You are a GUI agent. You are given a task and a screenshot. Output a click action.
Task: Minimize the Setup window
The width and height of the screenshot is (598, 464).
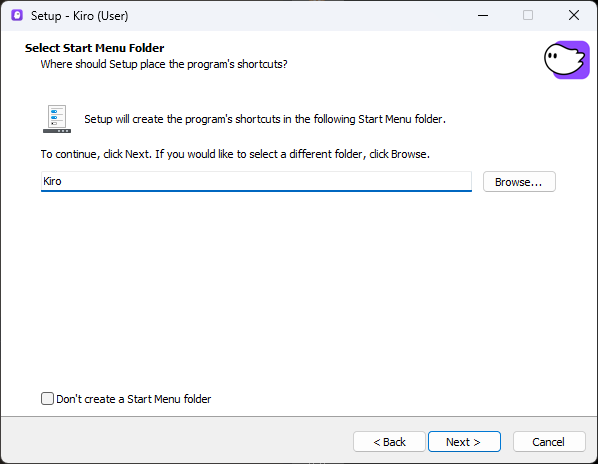click(483, 15)
